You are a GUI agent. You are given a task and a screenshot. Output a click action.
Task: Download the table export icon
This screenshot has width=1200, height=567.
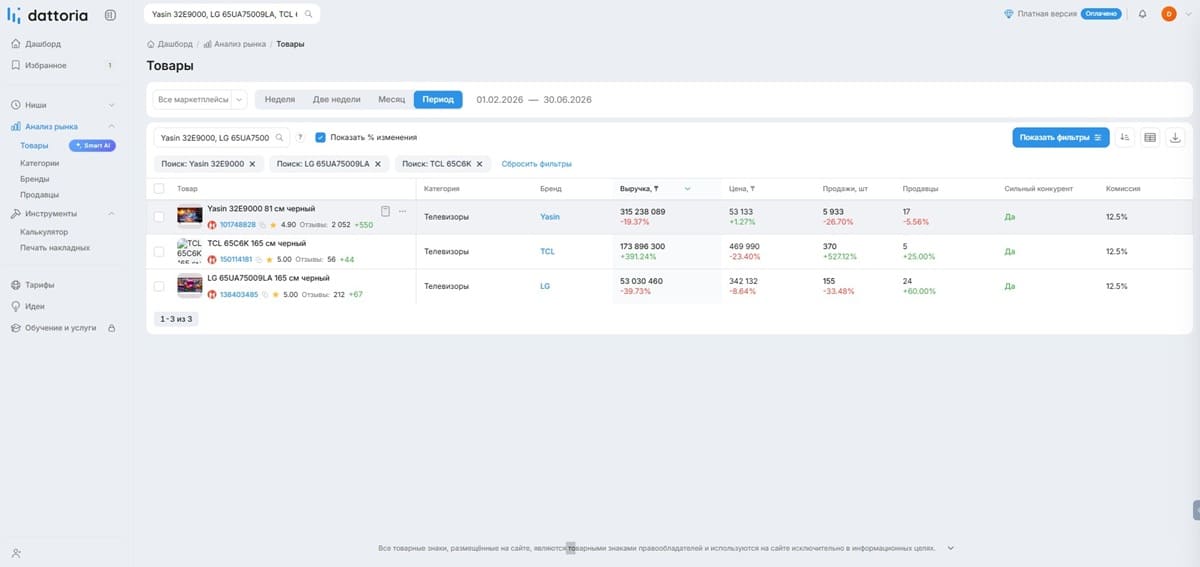1175,137
